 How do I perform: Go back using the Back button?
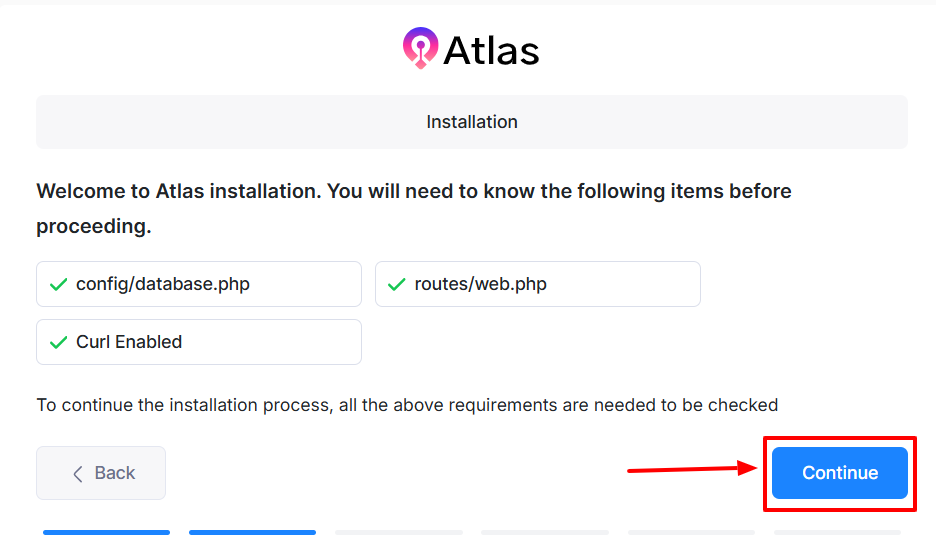(101, 473)
